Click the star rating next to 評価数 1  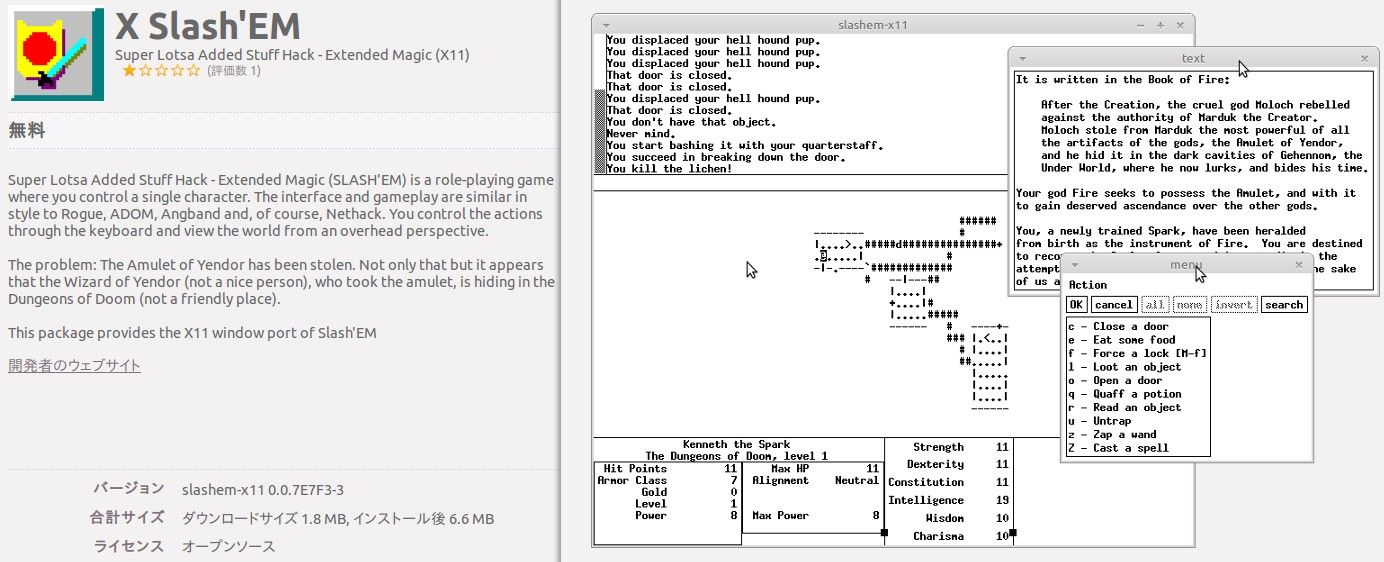pyautogui.click(x=161, y=71)
